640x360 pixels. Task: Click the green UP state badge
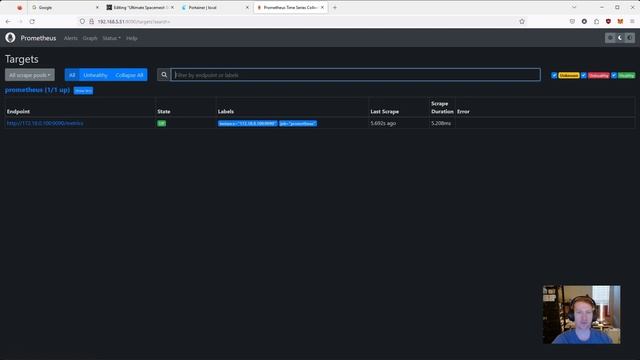pos(162,123)
